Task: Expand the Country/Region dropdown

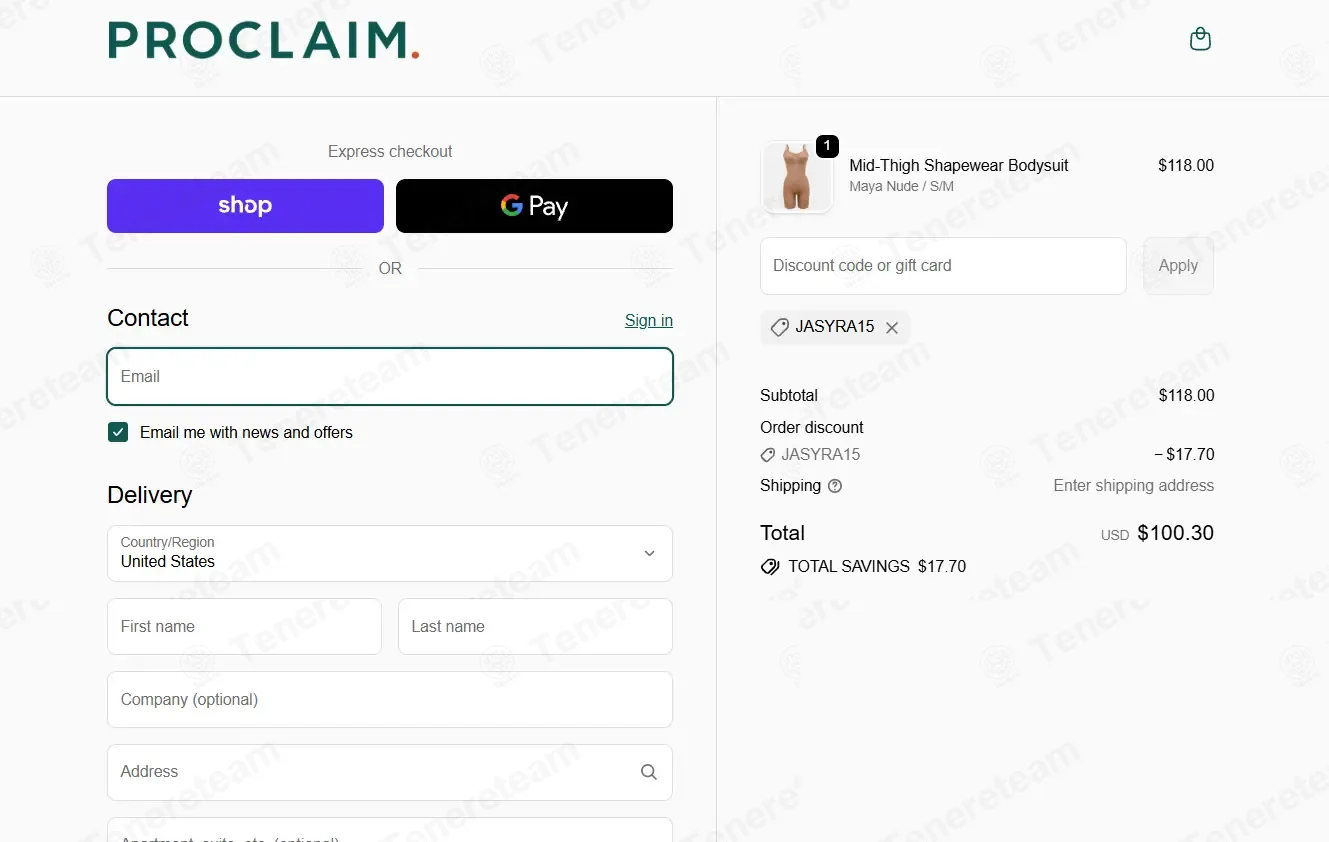Action: 390,553
